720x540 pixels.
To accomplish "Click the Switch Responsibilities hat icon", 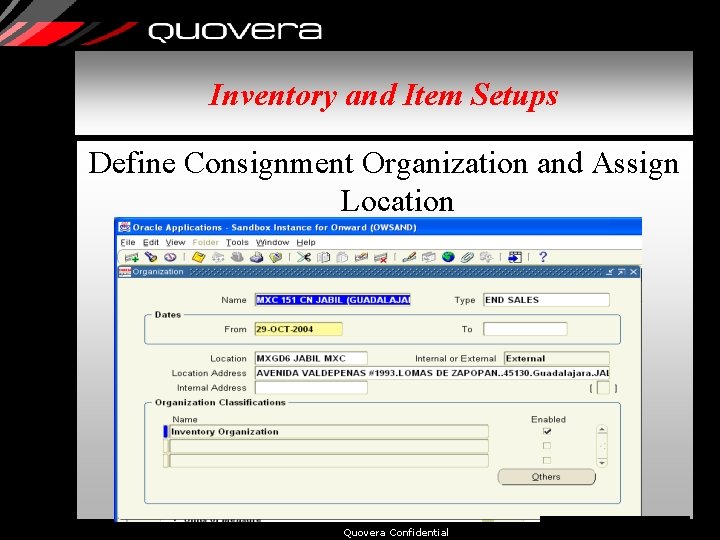I will click(237, 257).
